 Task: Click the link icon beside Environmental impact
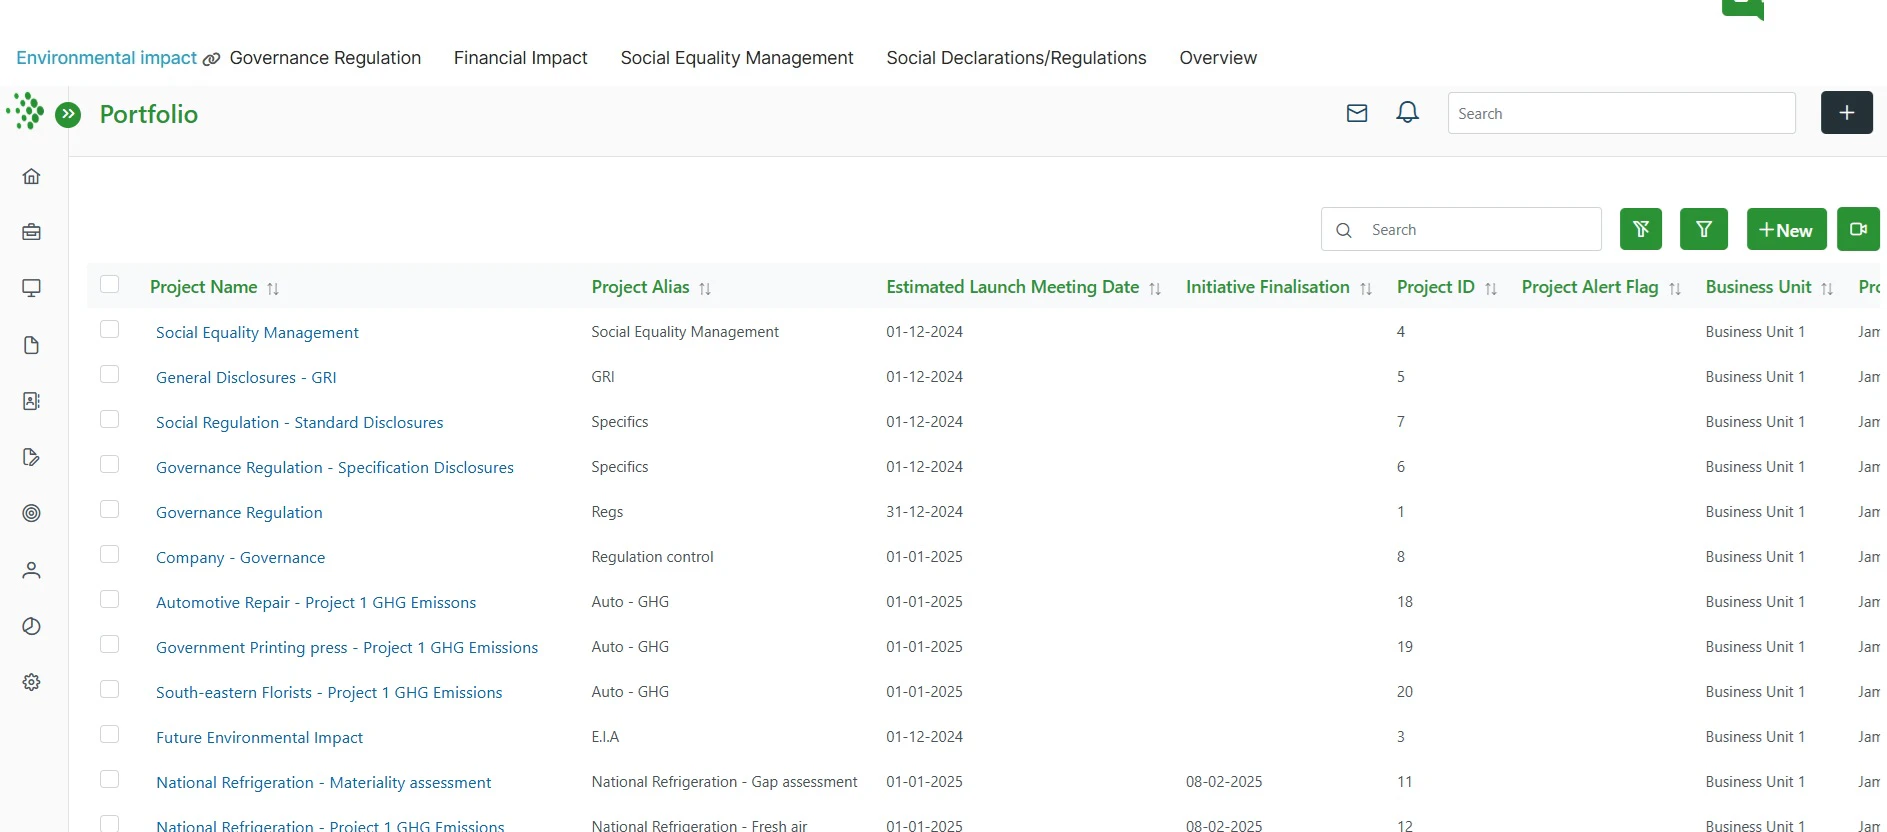click(211, 59)
